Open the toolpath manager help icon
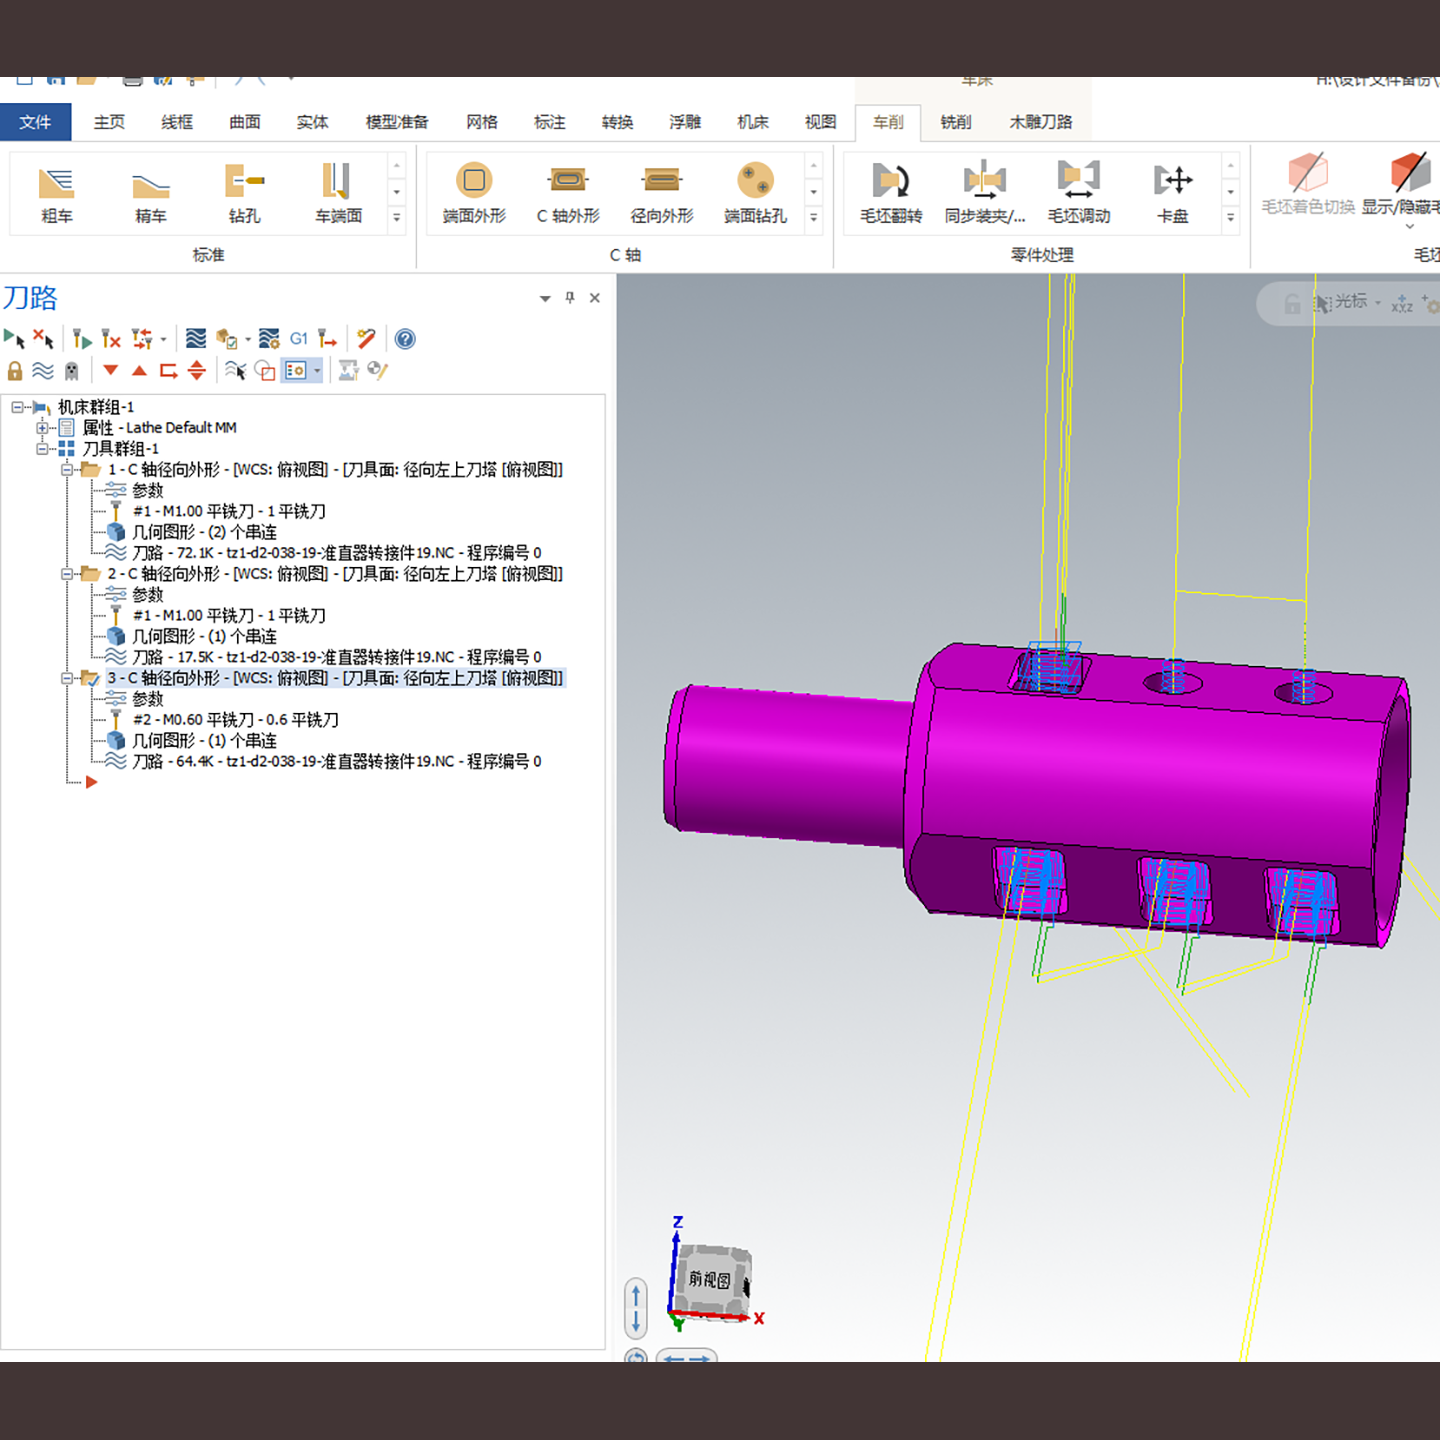 click(405, 339)
